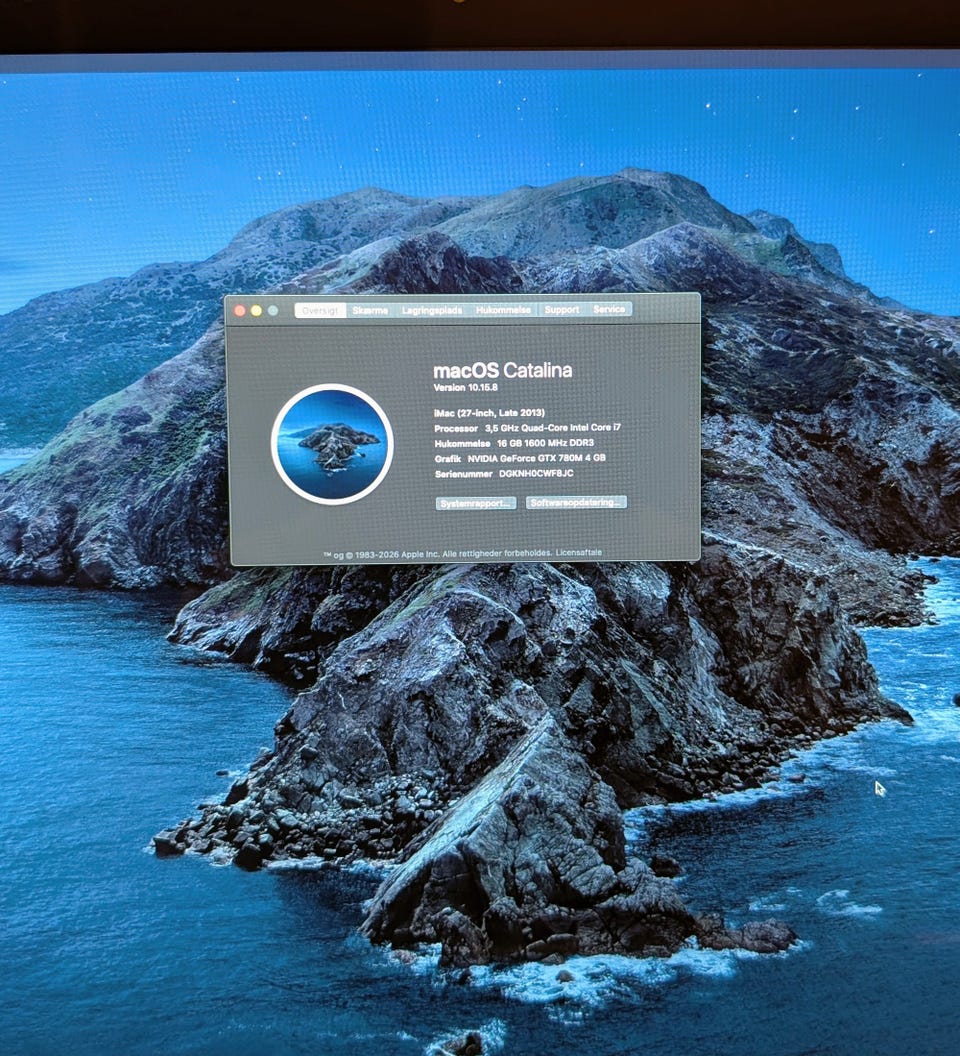
Task: Click the iMac (27-inch, Late 2013) line
Action: point(489,413)
